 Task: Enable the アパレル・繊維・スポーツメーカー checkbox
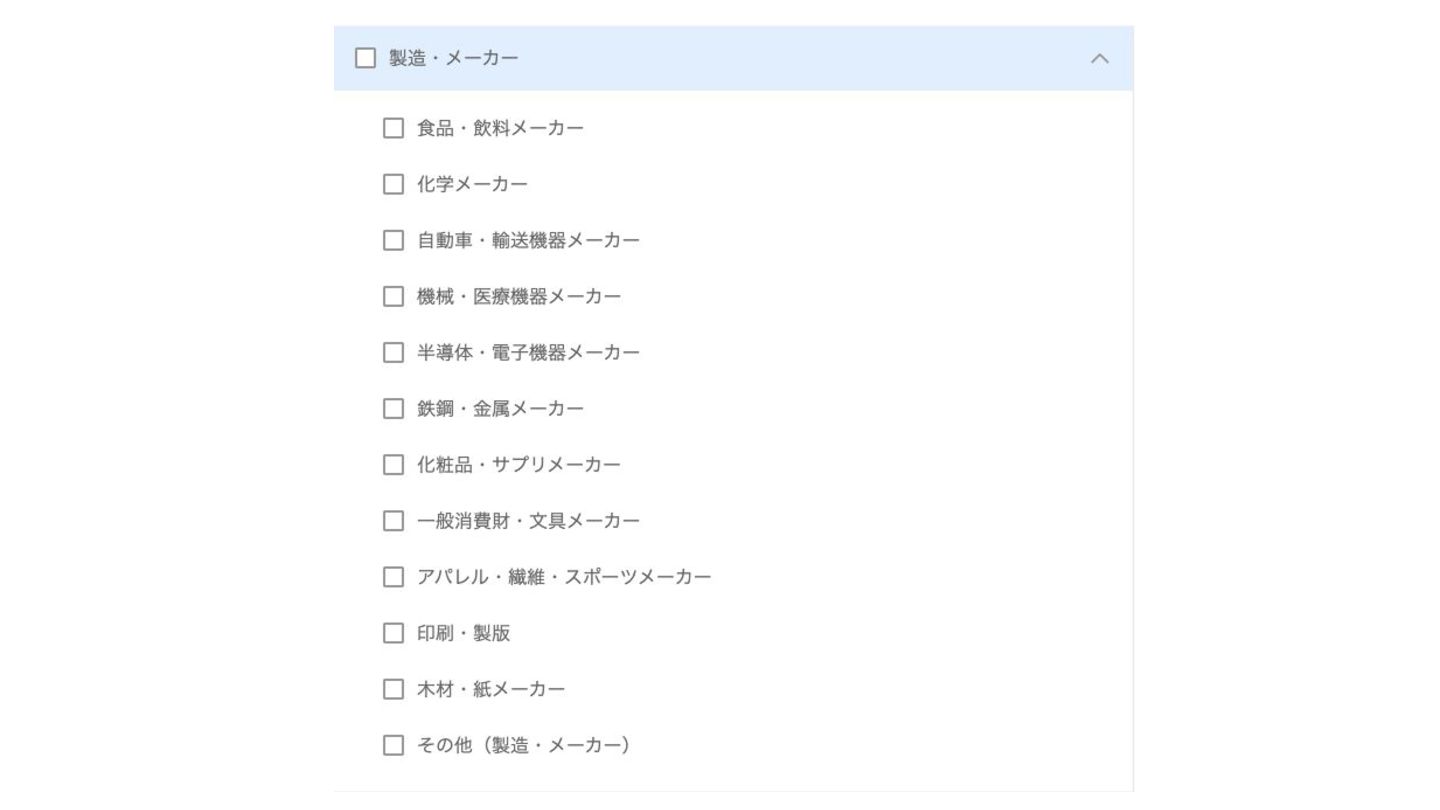click(x=393, y=577)
